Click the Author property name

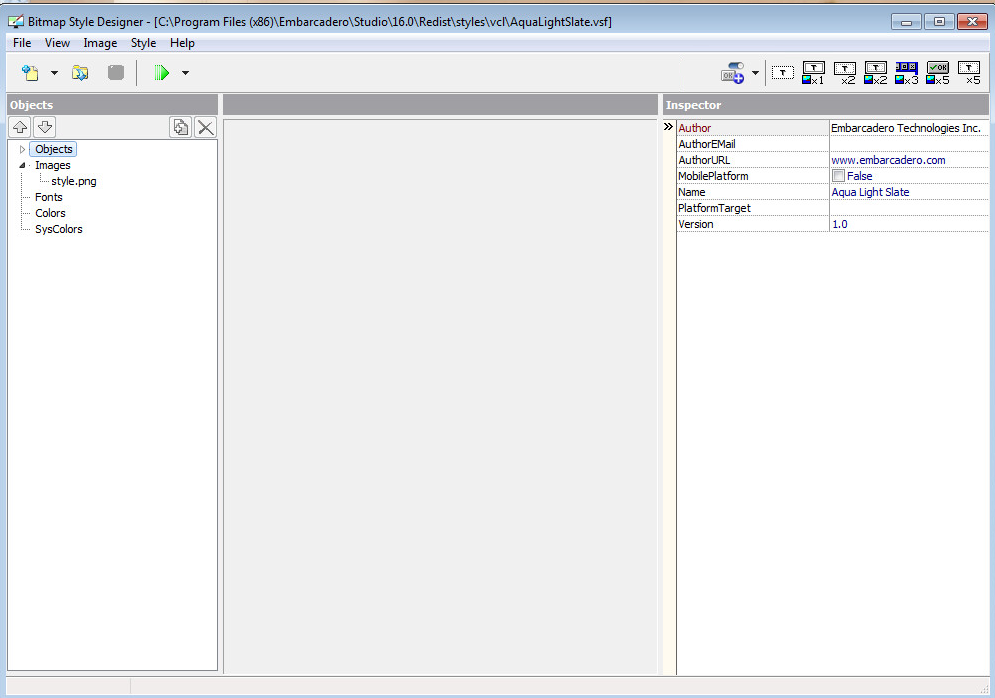coord(694,128)
